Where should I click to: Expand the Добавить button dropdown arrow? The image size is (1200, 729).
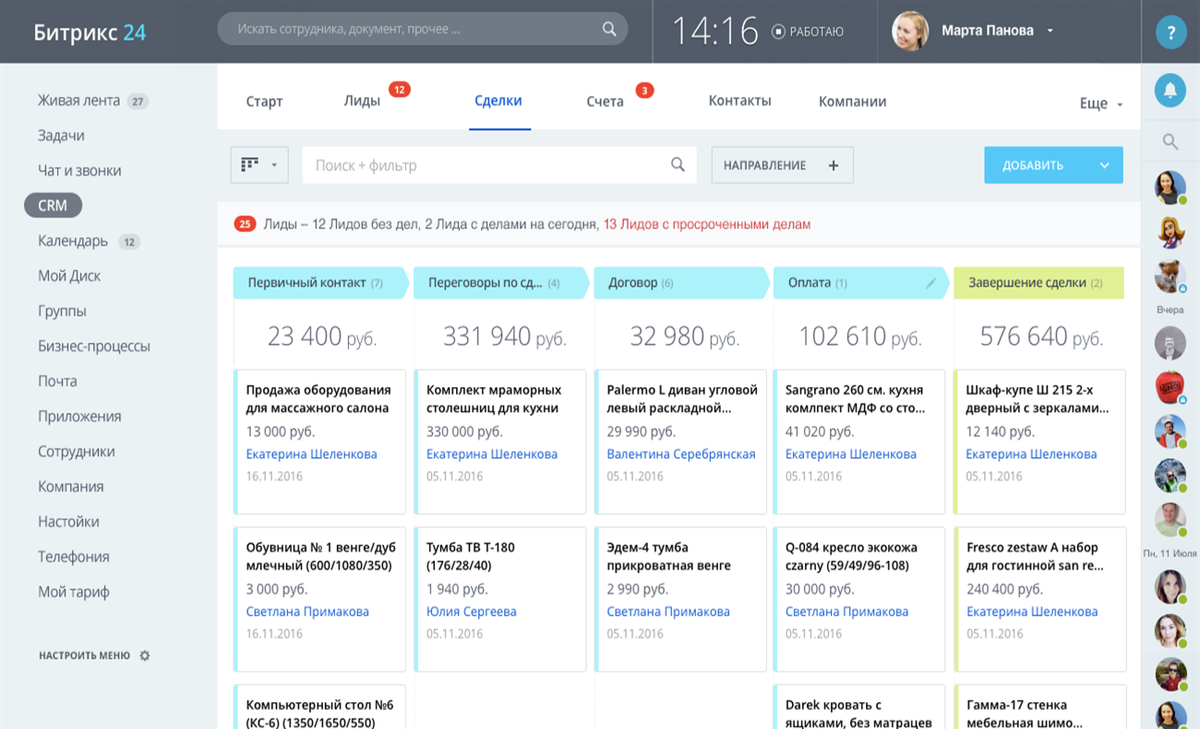click(1105, 164)
